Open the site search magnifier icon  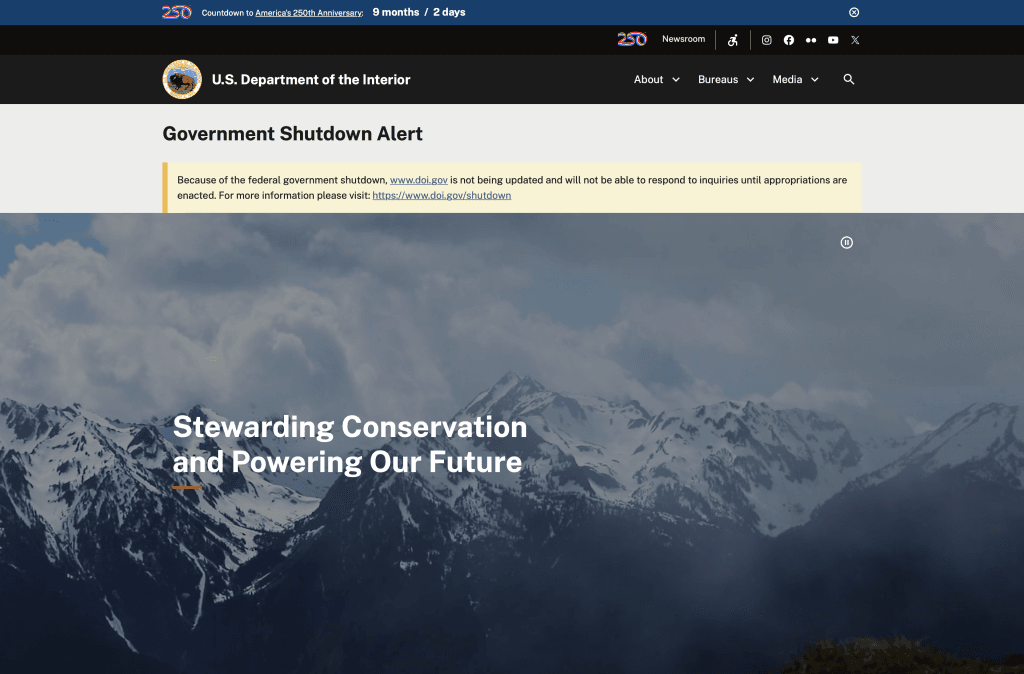pyautogui.click(x=848, y=79)
